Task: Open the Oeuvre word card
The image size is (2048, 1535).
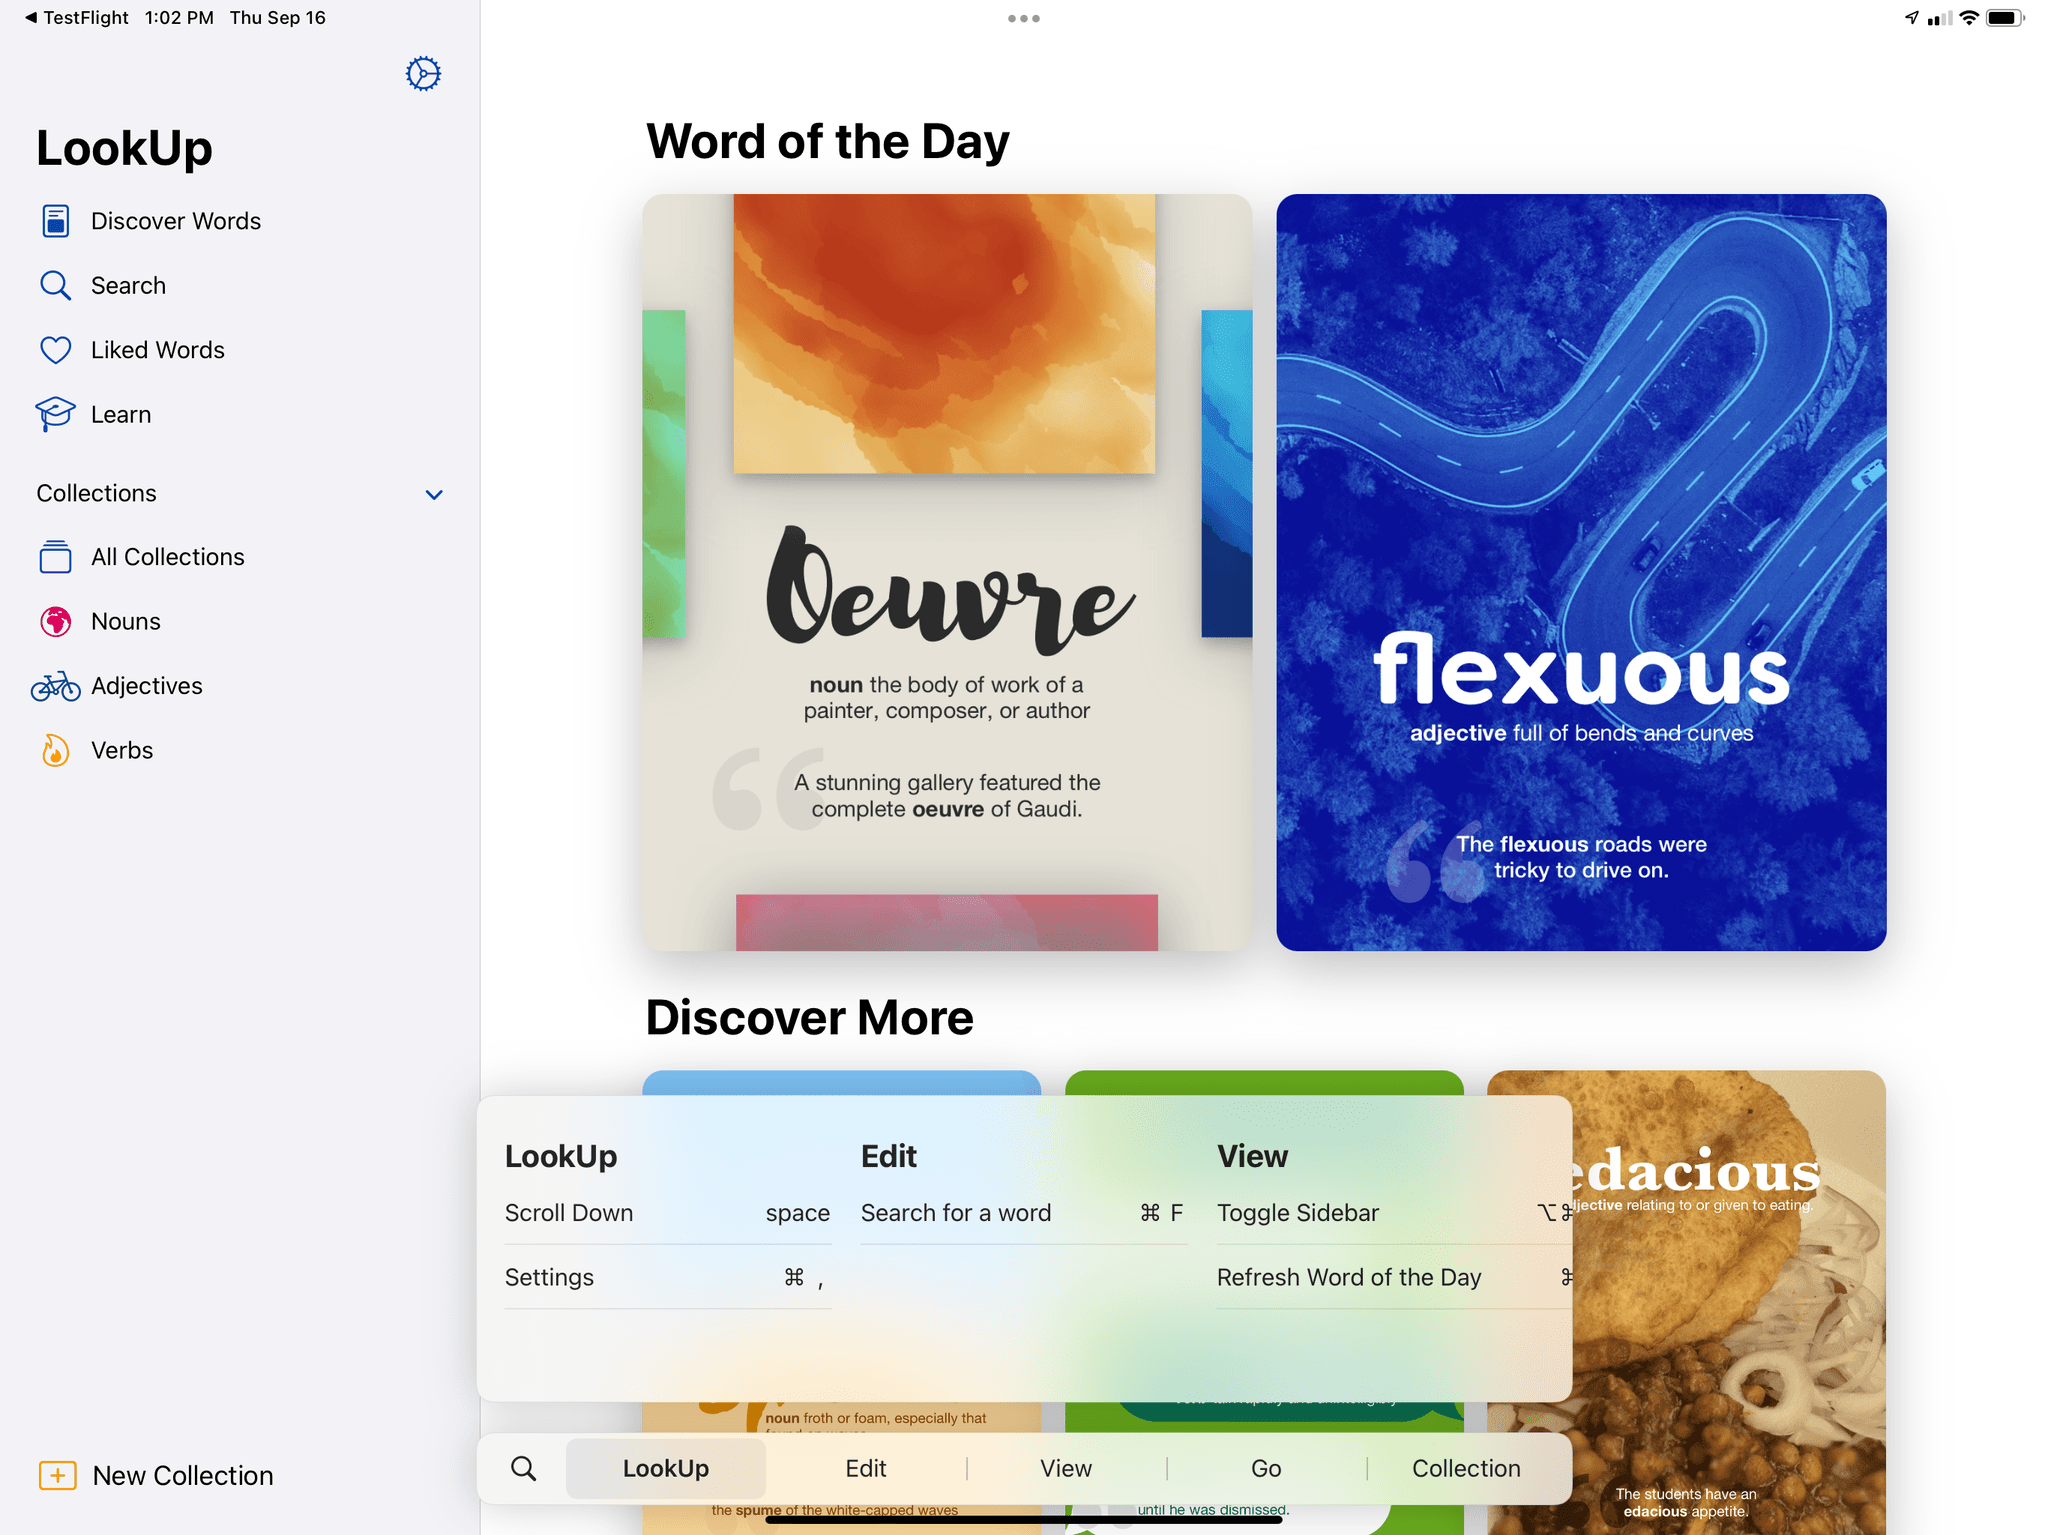Action: coord(947,572)
